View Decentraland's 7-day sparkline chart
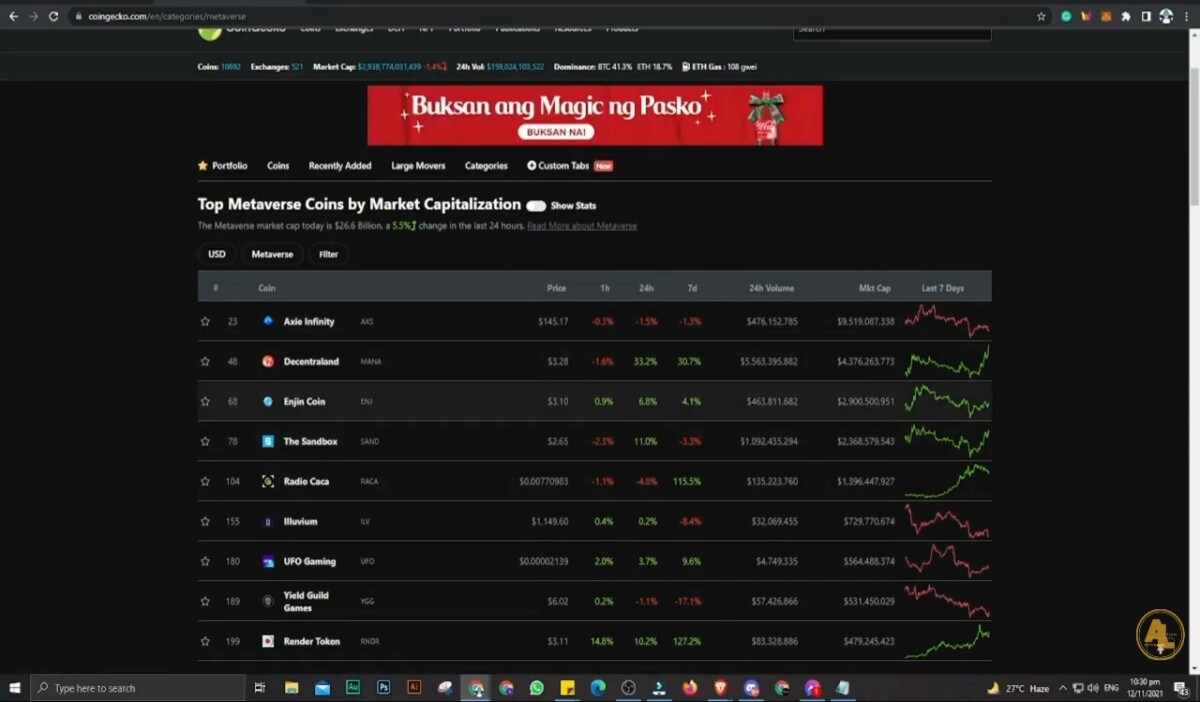Image resolution: width=1200 pixels, height=702 pixels. pyautogui.click(x=947, y=361)
